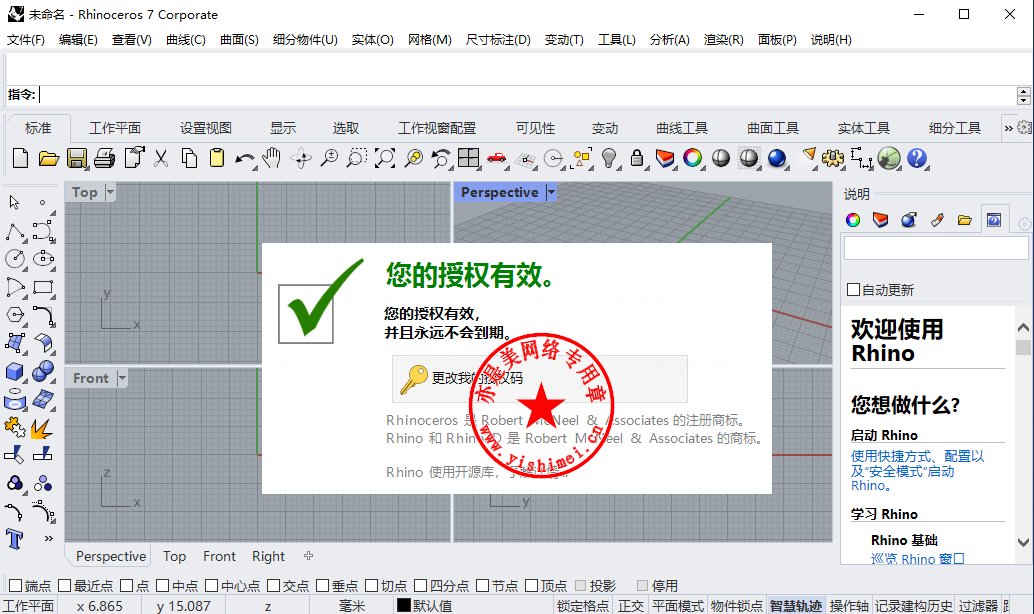
Task: Toggle 锁定格点 in the status bar
Action: click(583, 605)
